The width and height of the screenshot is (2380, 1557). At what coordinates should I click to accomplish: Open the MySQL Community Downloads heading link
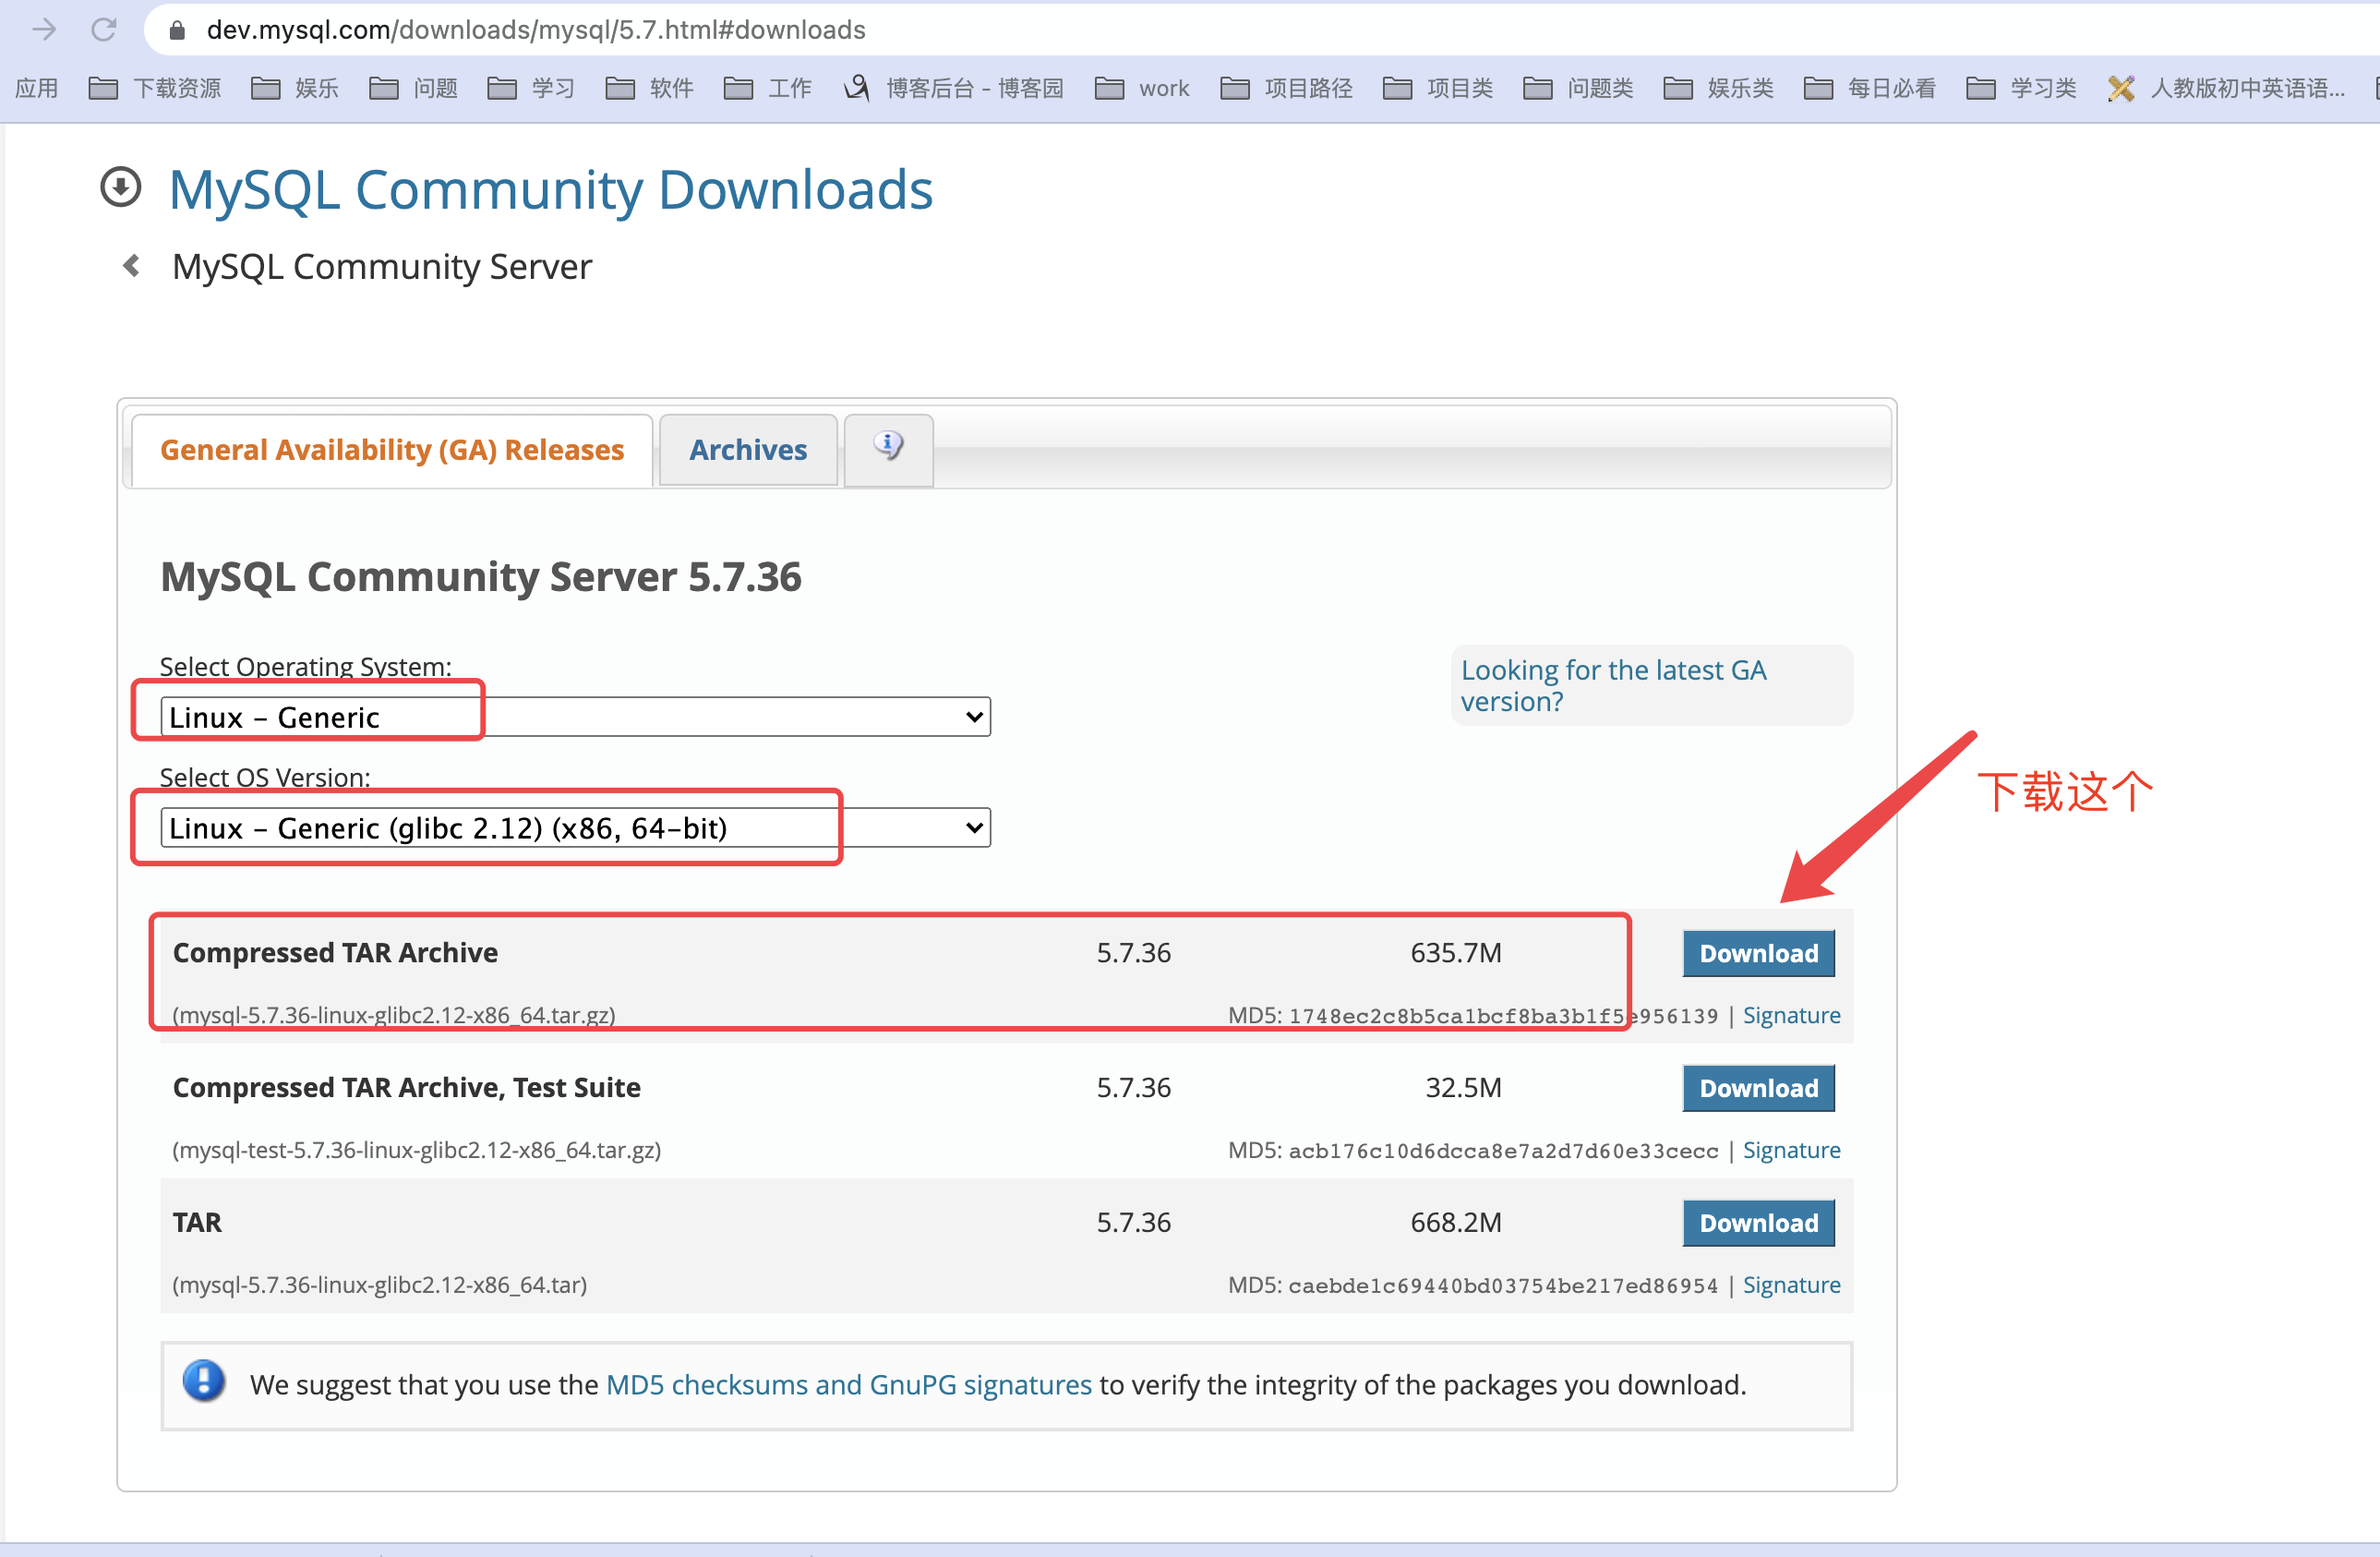[x=550, y=189]
